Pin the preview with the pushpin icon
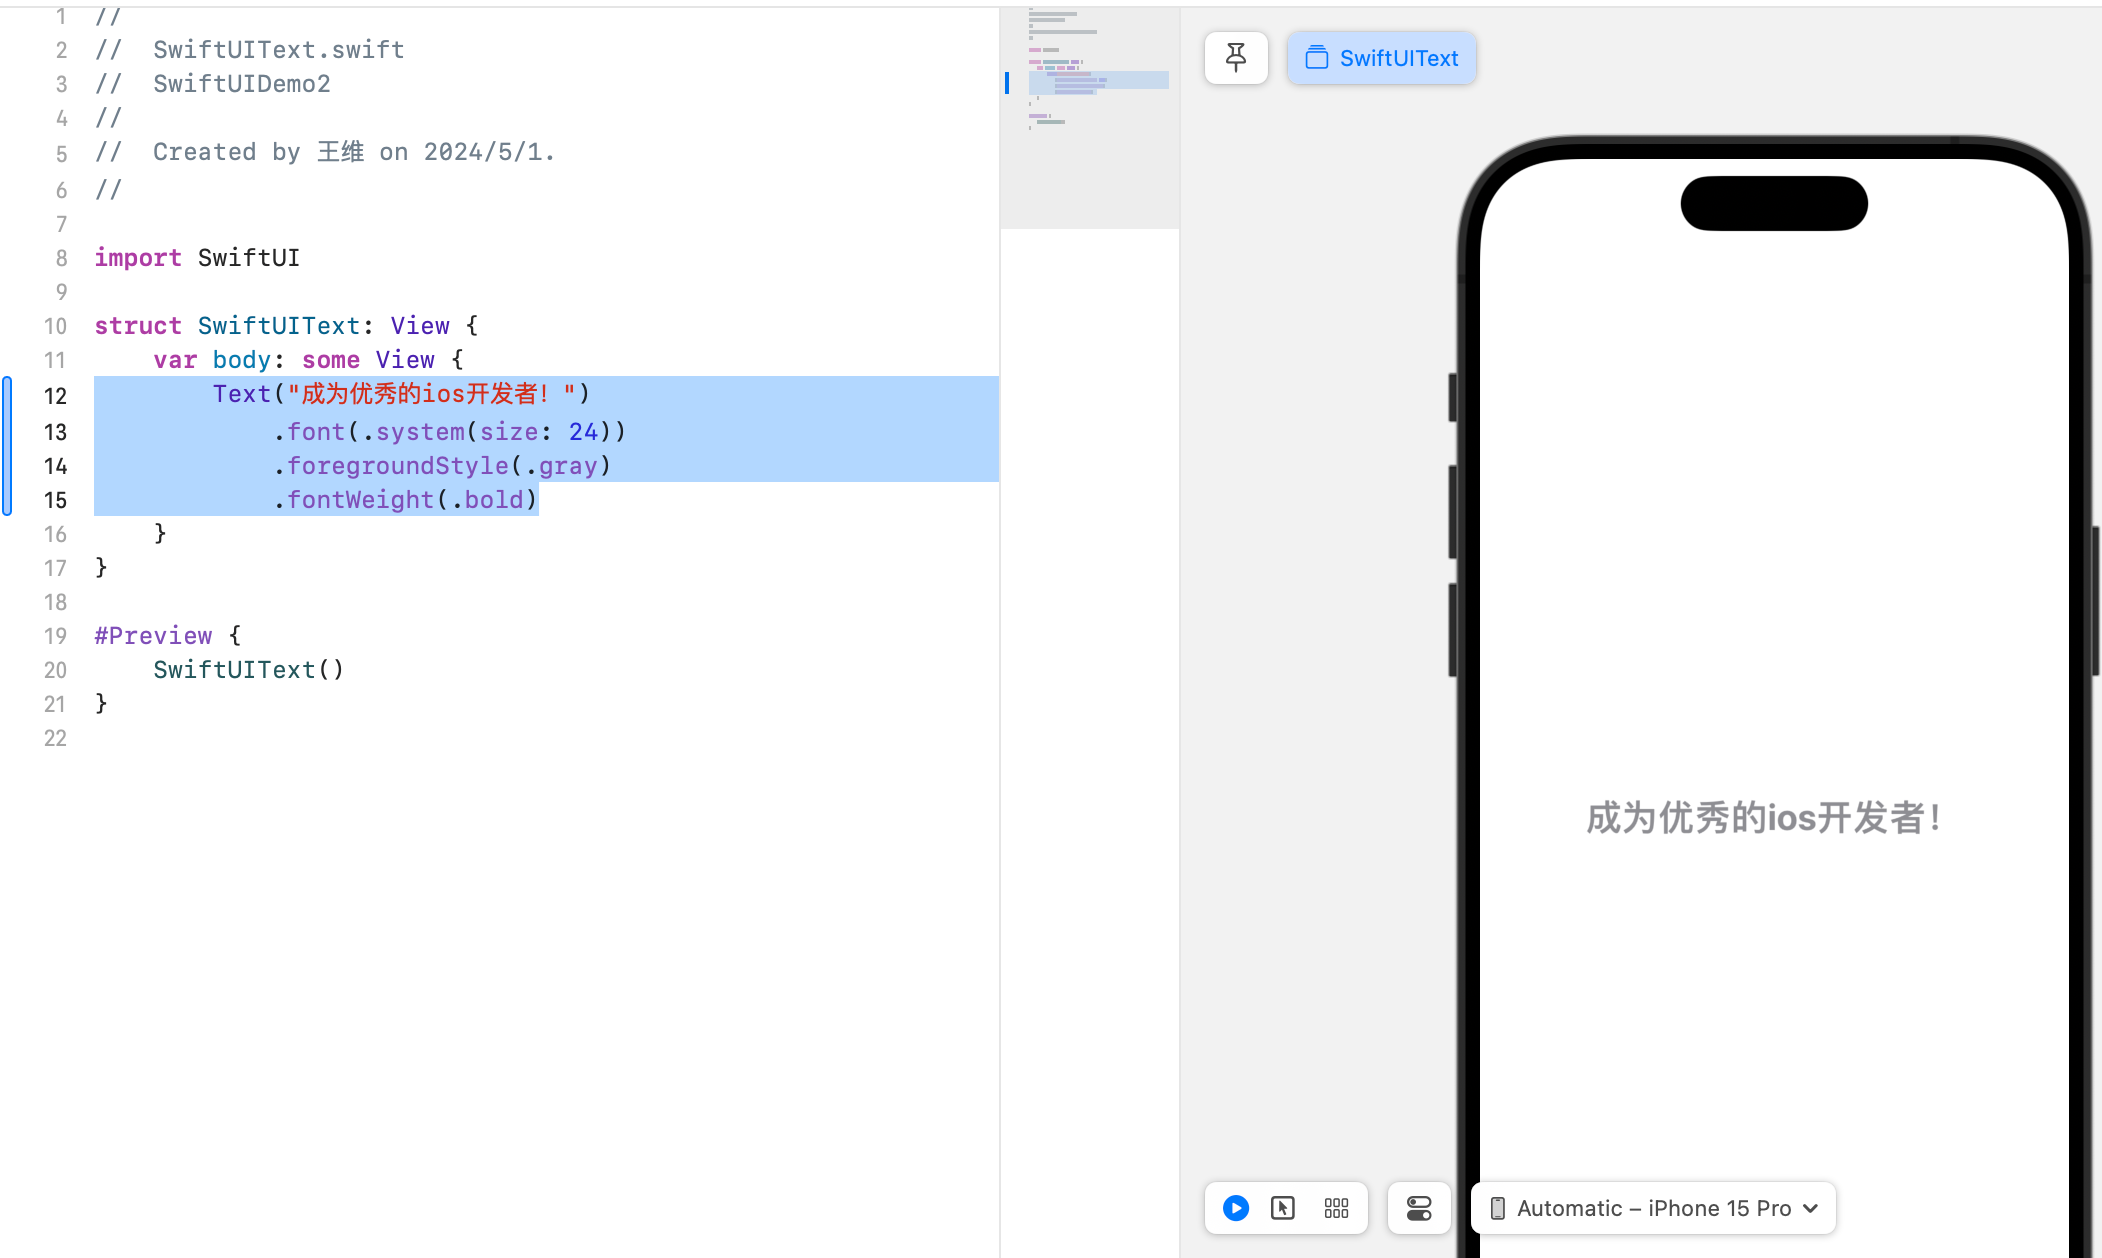Screen dimensions: 2102x1258 tap(1236, 58)
